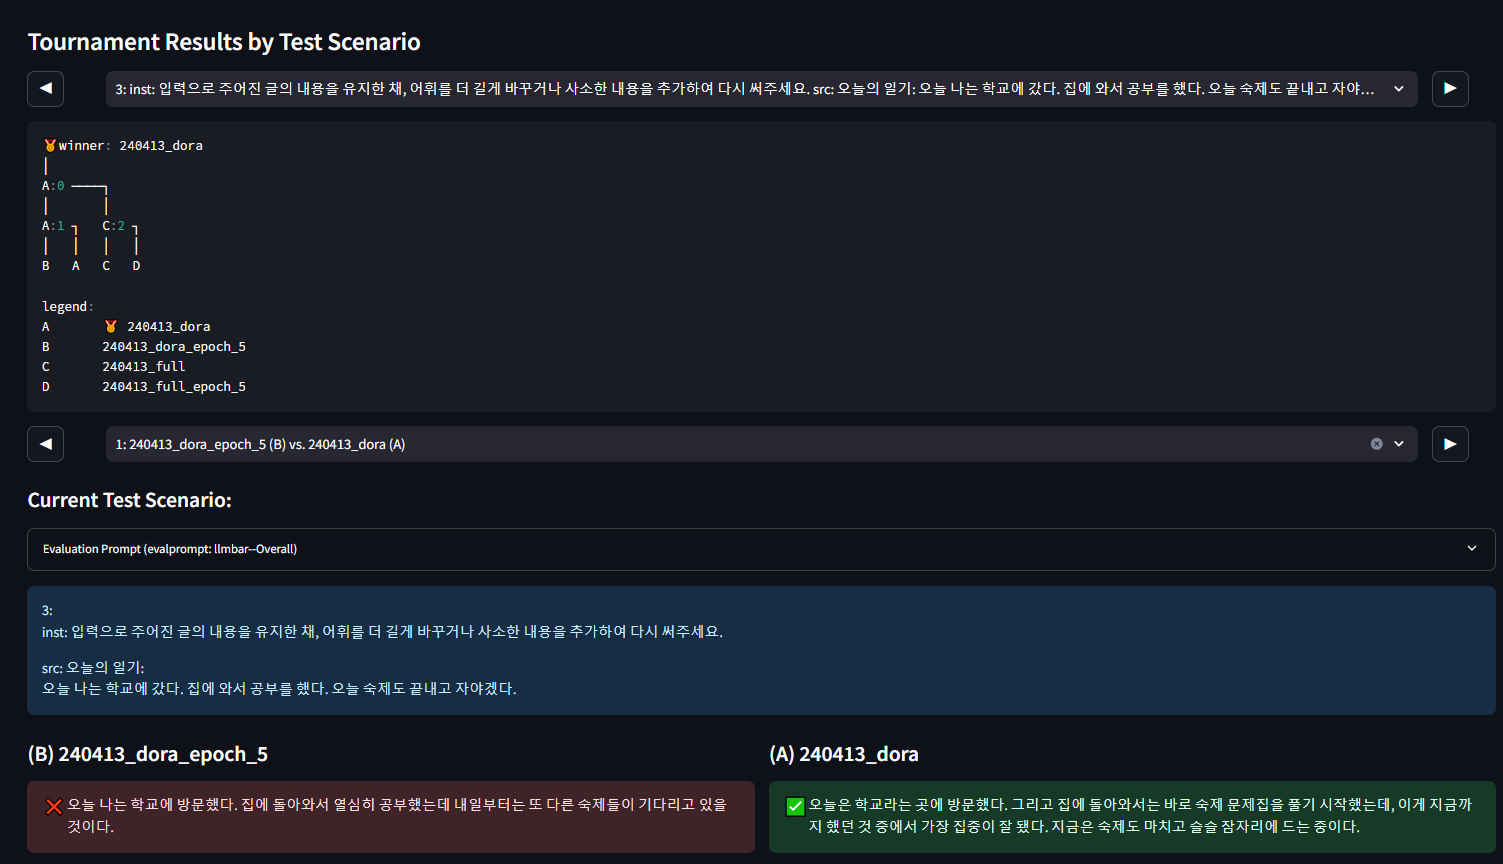Image resolution: width=1503 pixels, height=864 pixels.
Task: Go to the next match arrow
Action: click(x=1450, y=444)
